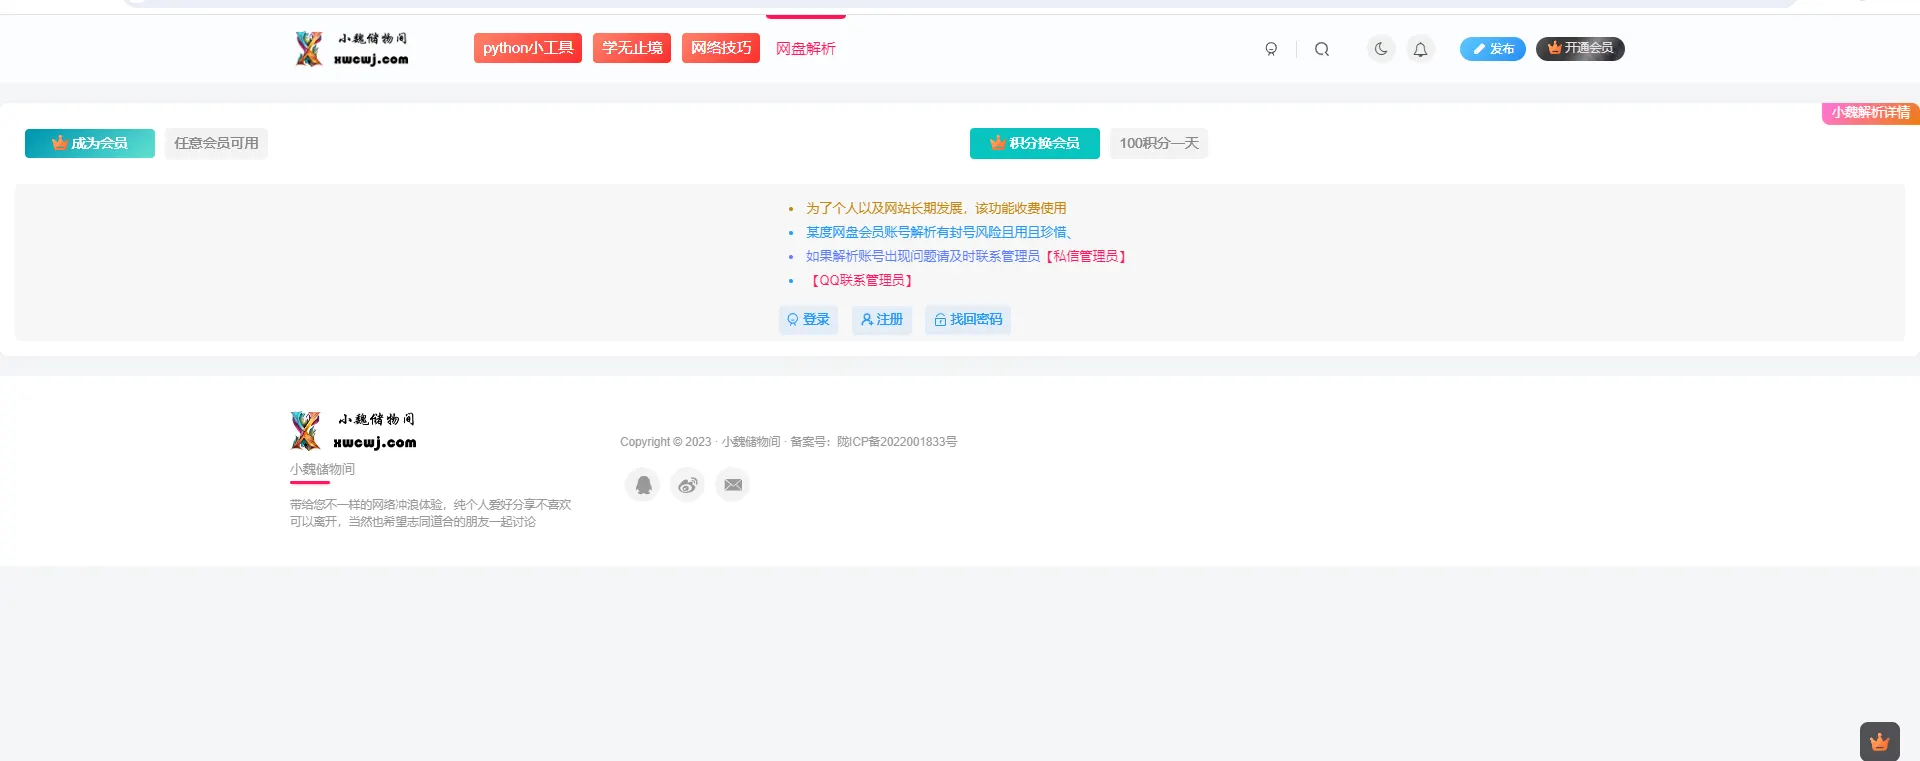Click the email envelope icon in footer

click(x=733, y=485)
